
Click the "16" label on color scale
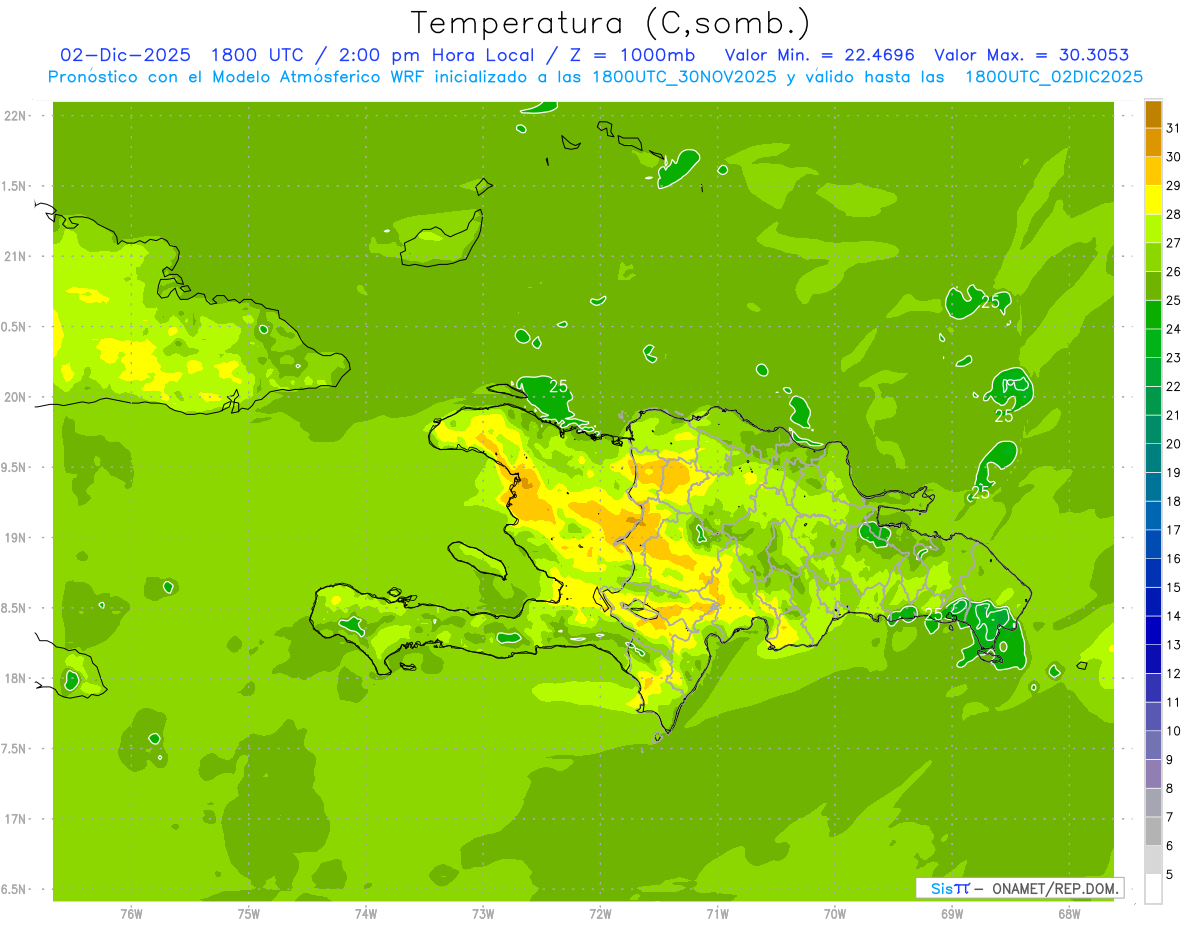click(1173, 558)
